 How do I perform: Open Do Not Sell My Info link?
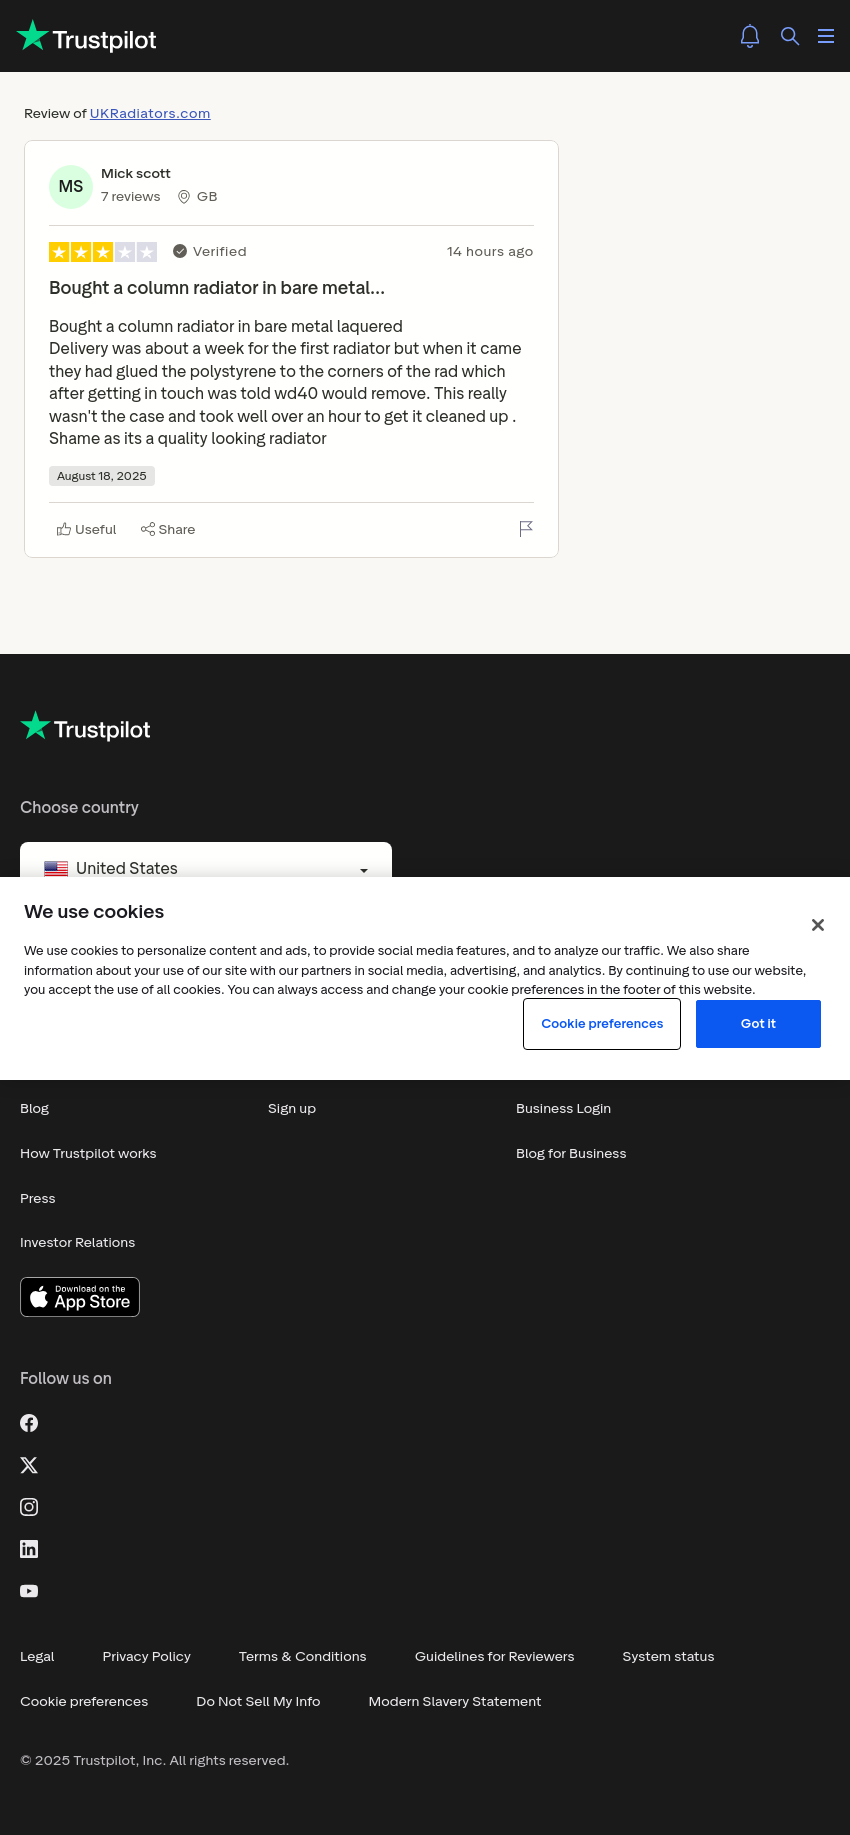click(258, 1702)
